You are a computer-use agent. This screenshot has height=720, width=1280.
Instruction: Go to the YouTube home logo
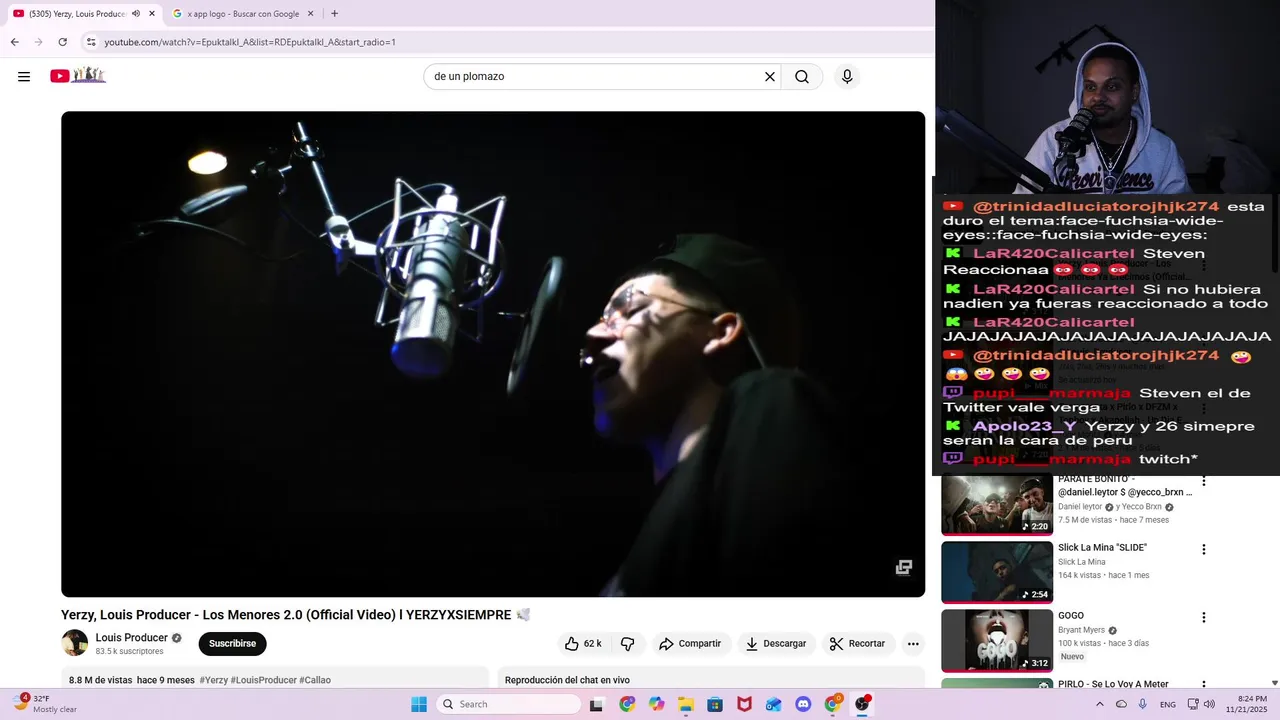78,76
